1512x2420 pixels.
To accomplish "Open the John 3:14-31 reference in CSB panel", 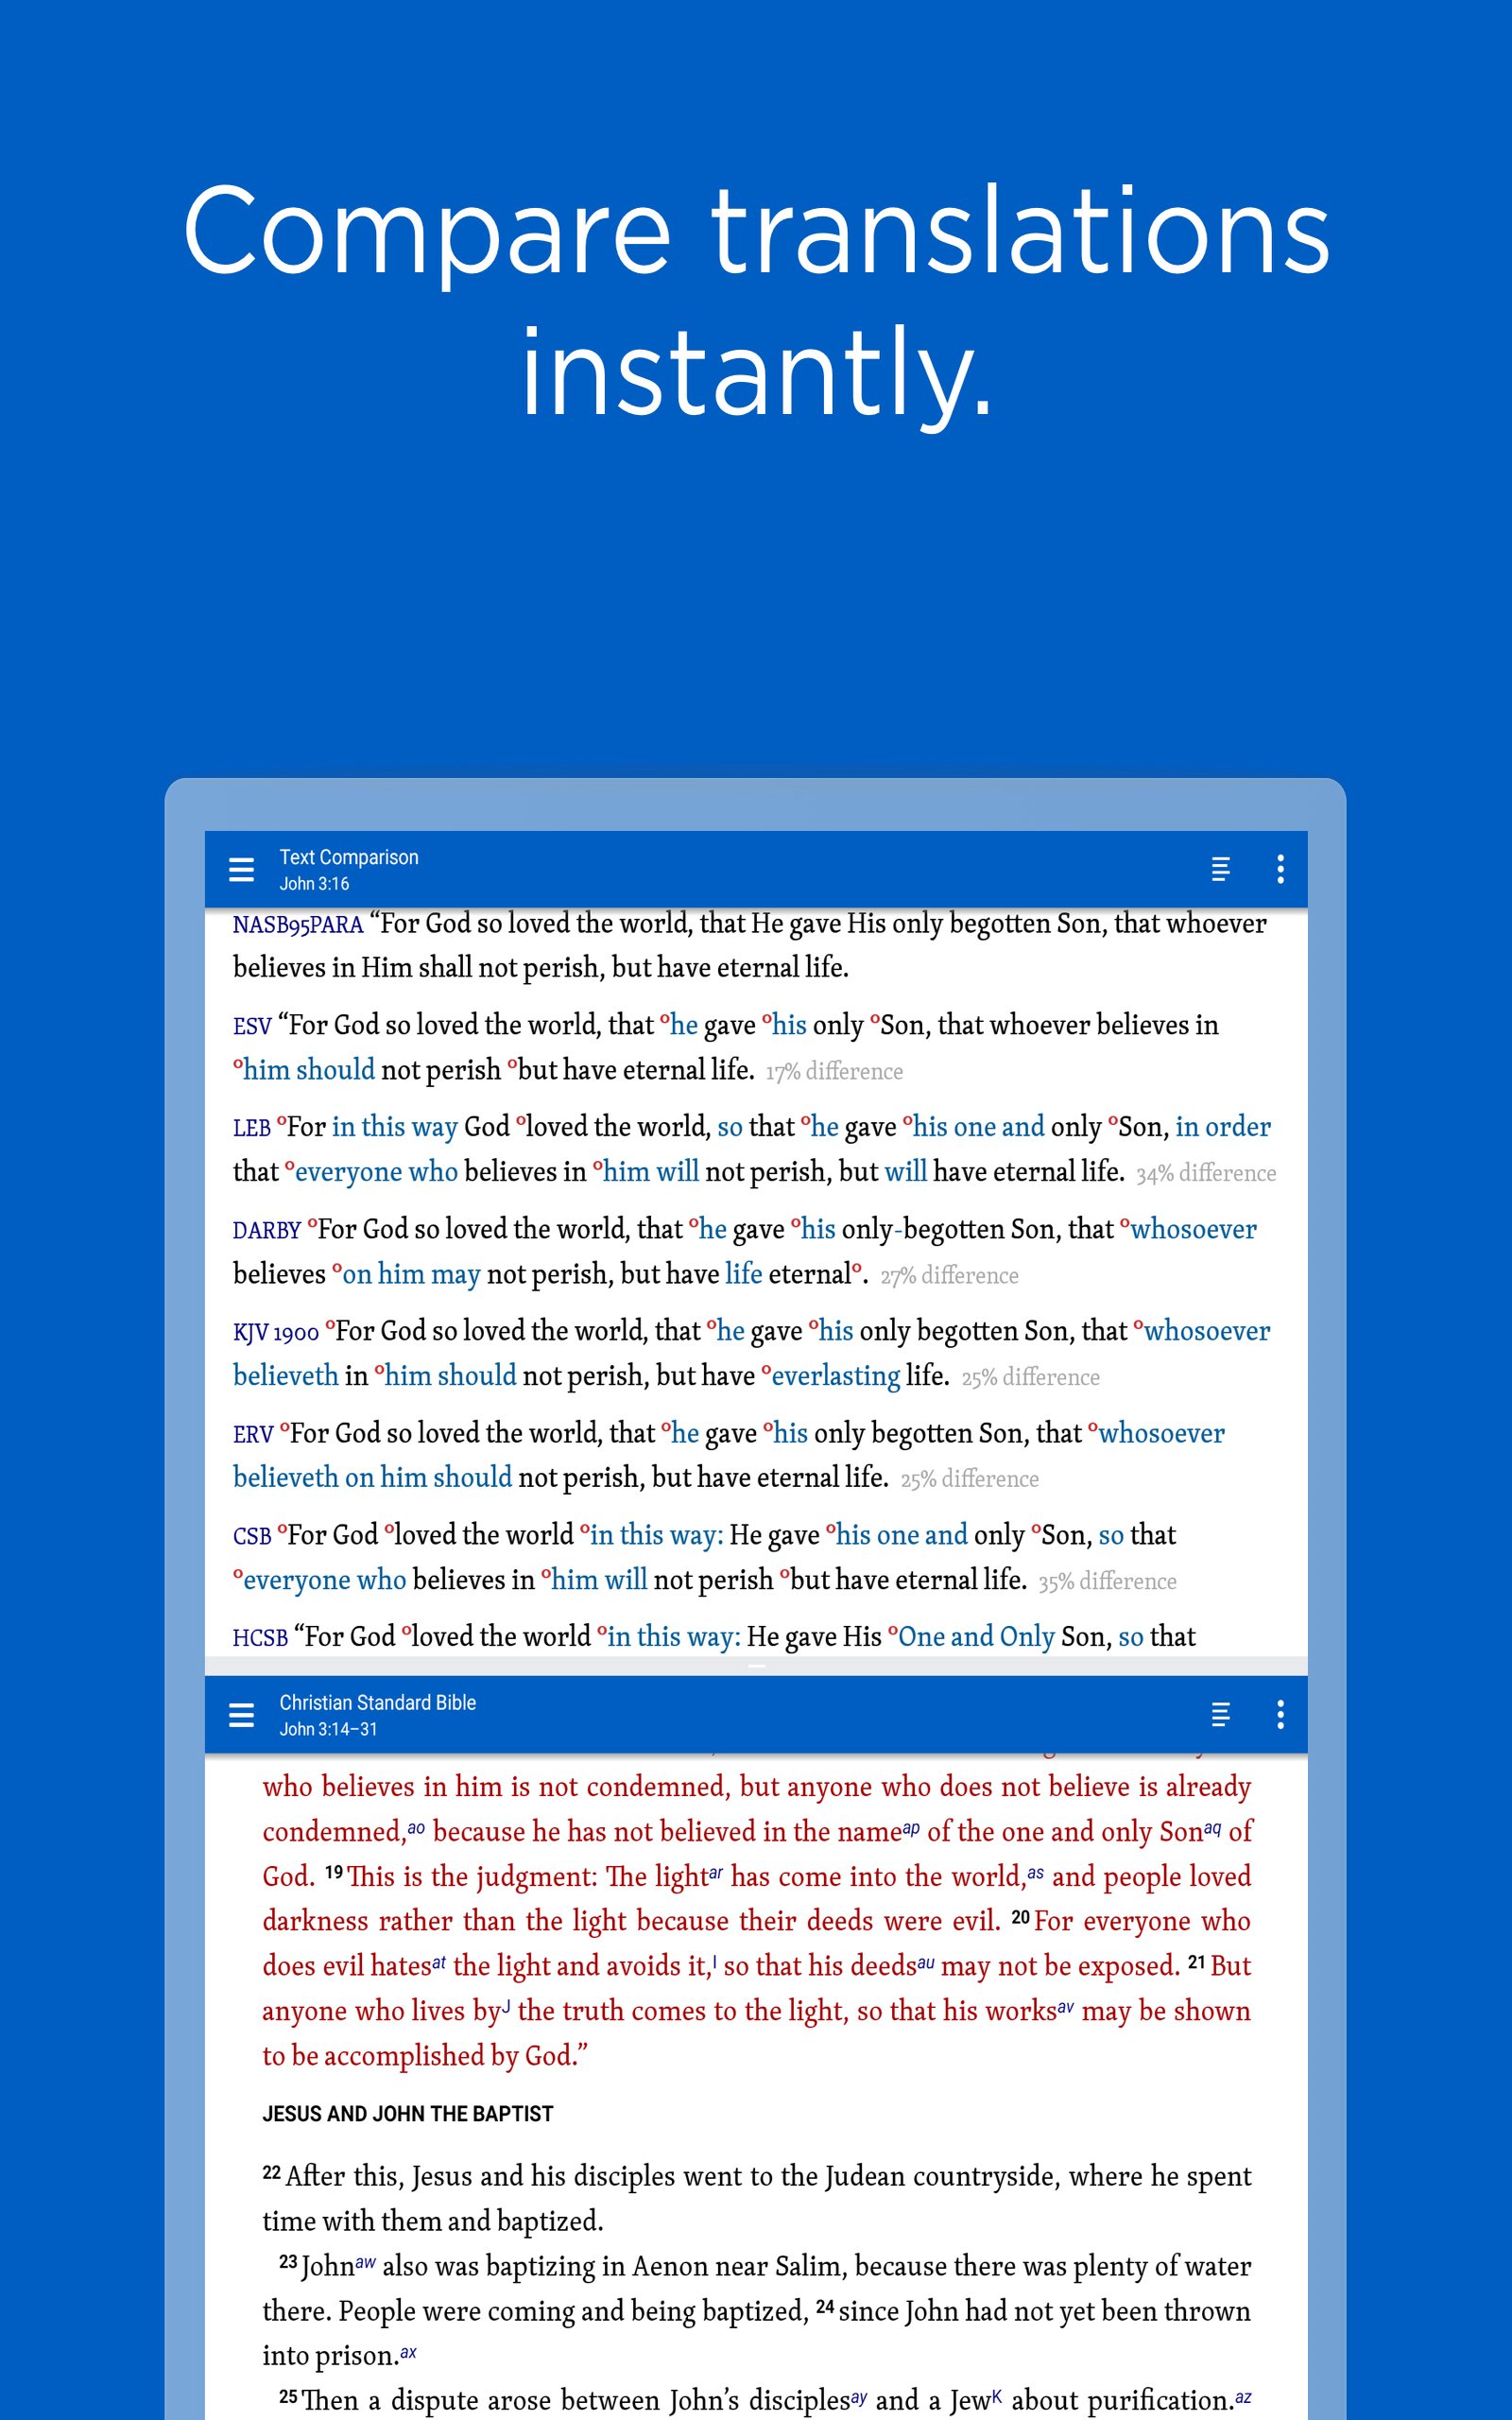I will click(327, 1729).
